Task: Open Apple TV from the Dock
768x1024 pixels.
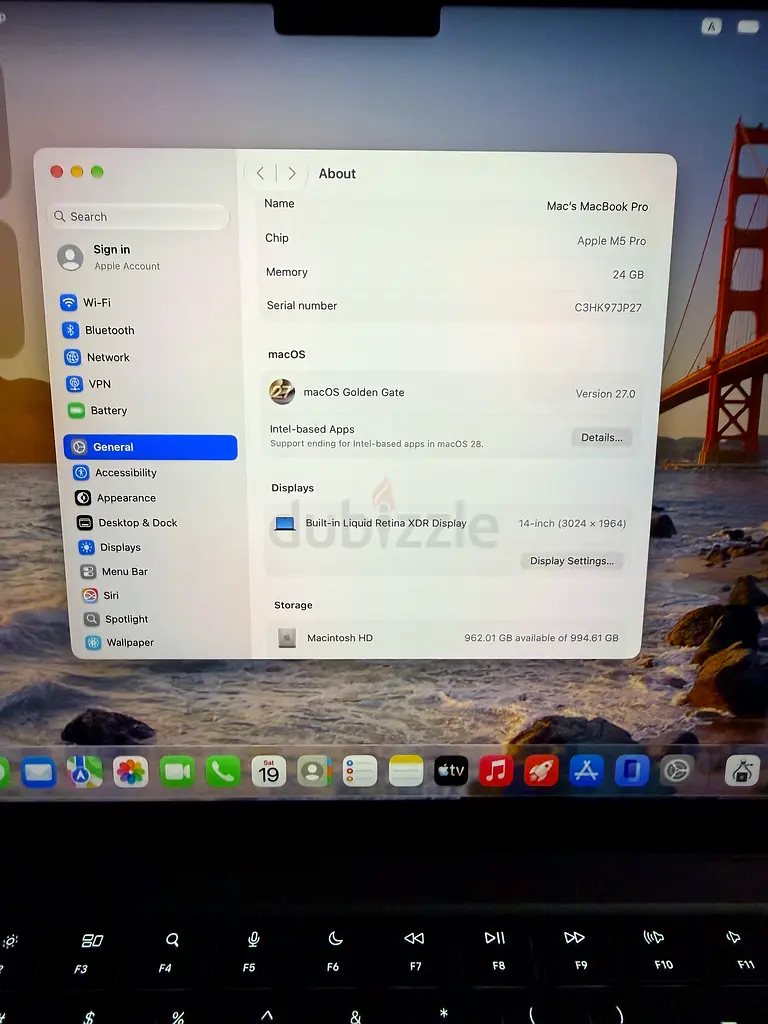Action: 451,771
